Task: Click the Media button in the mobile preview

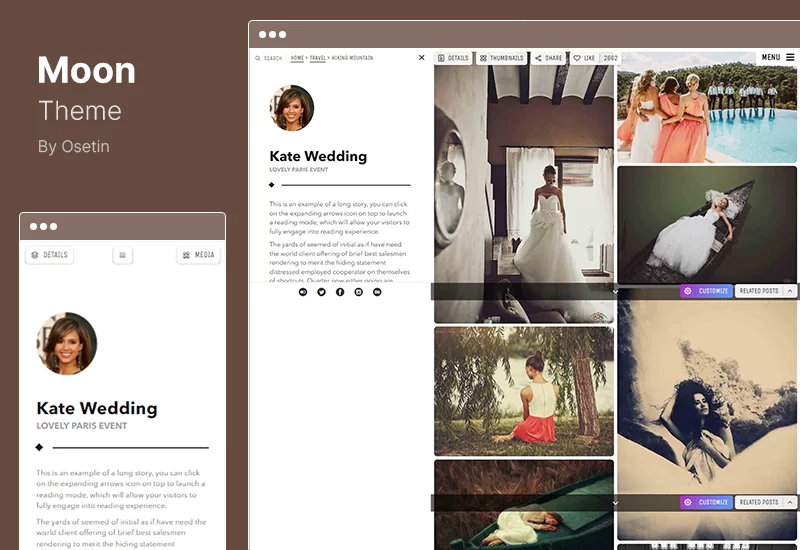Action: pyautogui.click(x=198, y=255)
